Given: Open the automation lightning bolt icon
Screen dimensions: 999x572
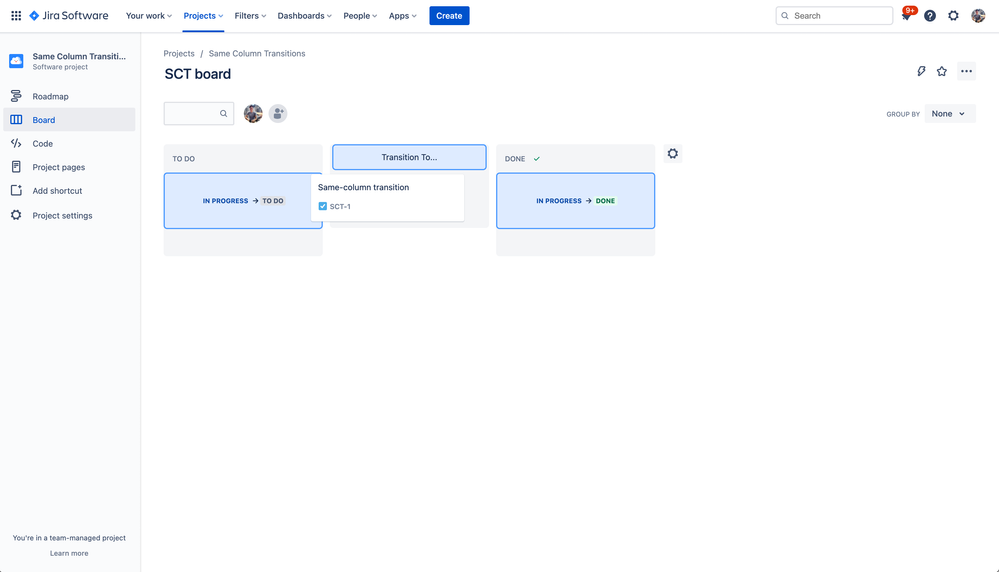Looking at the screenshot, I should pyautogui.click(x=921, y=71).
